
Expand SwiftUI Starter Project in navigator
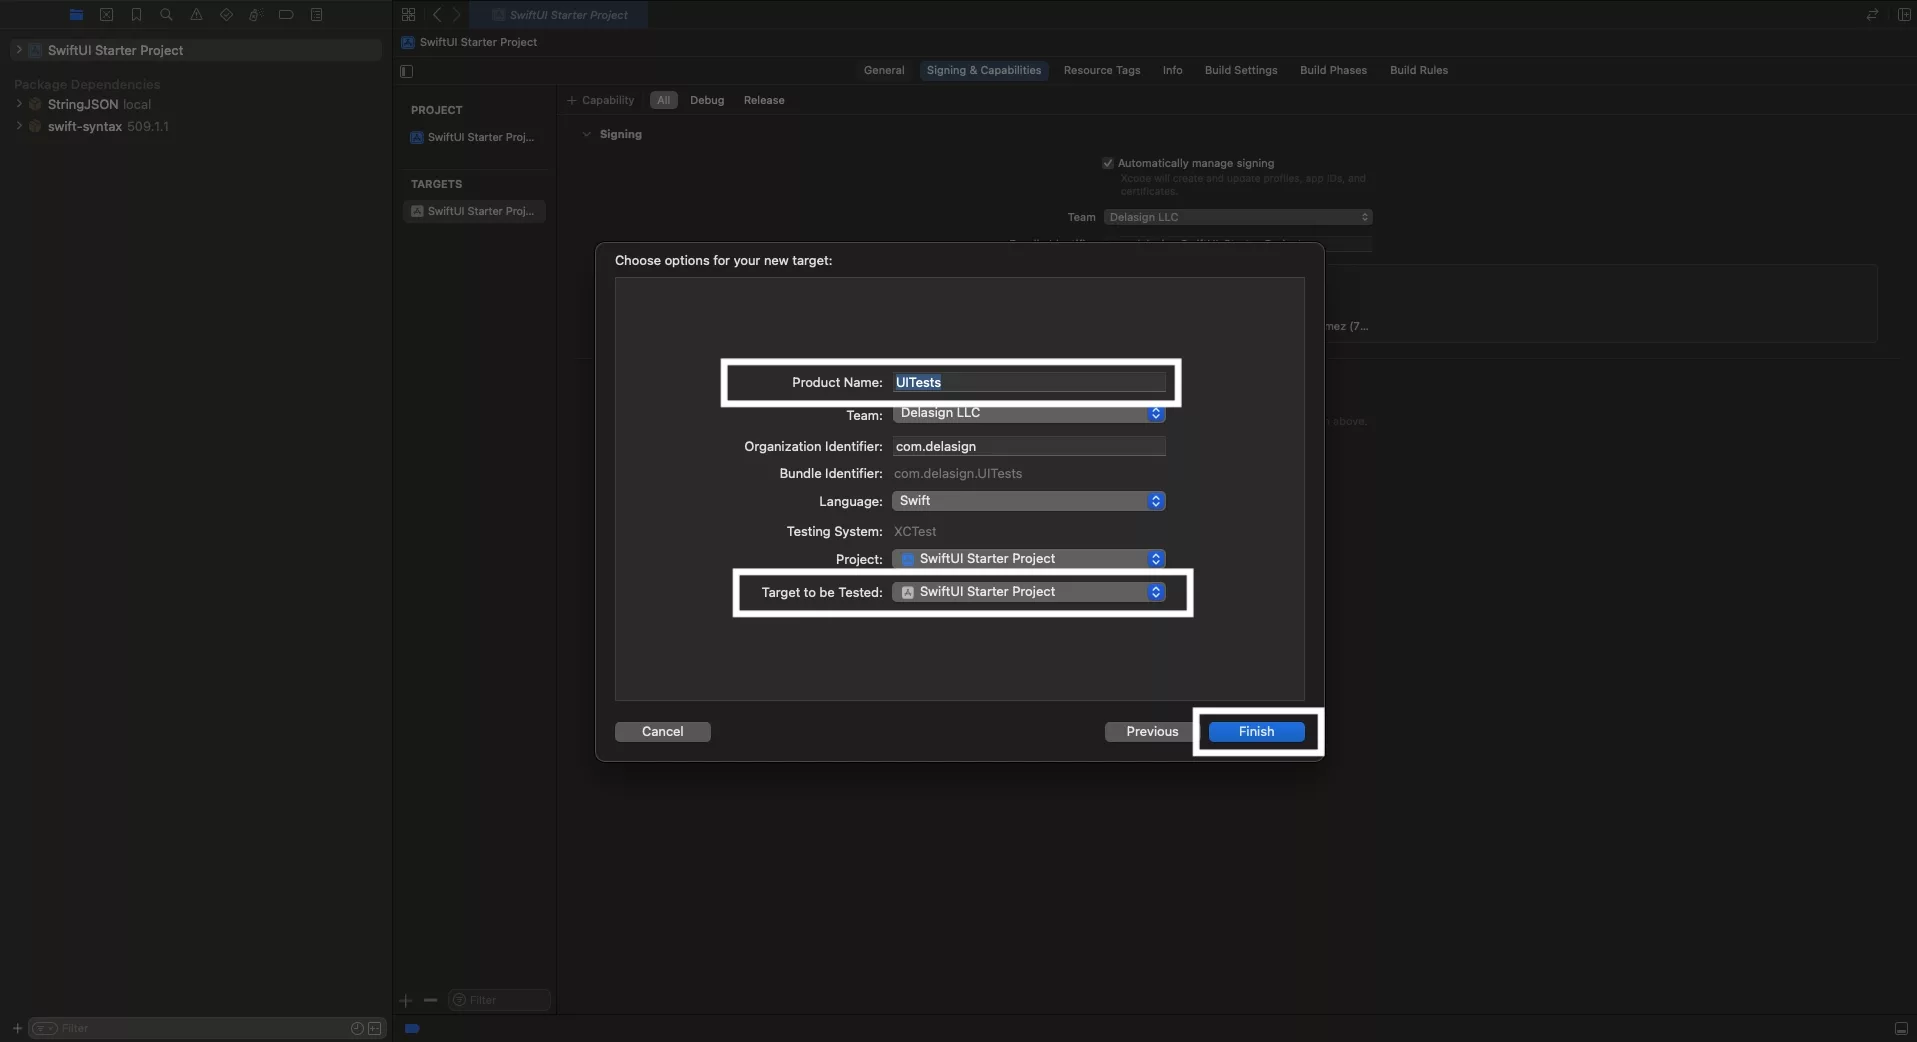click(x=19, y=50)
